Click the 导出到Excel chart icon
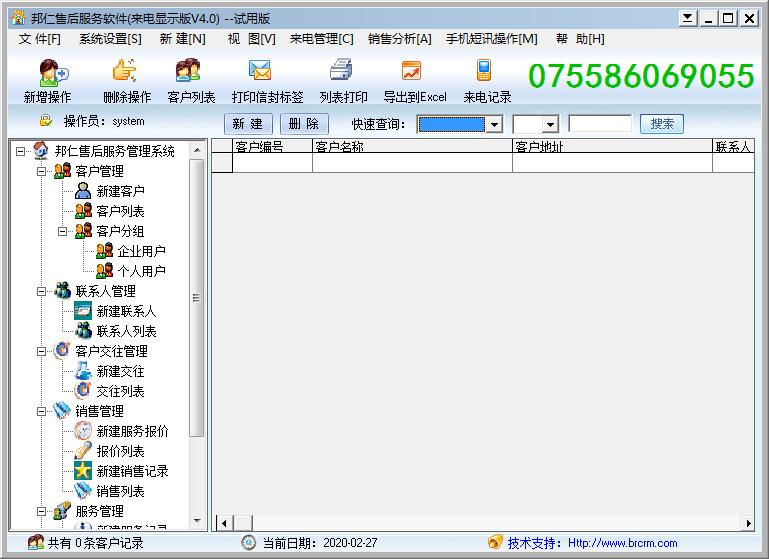The image size is (769, 559). (411, 70)
